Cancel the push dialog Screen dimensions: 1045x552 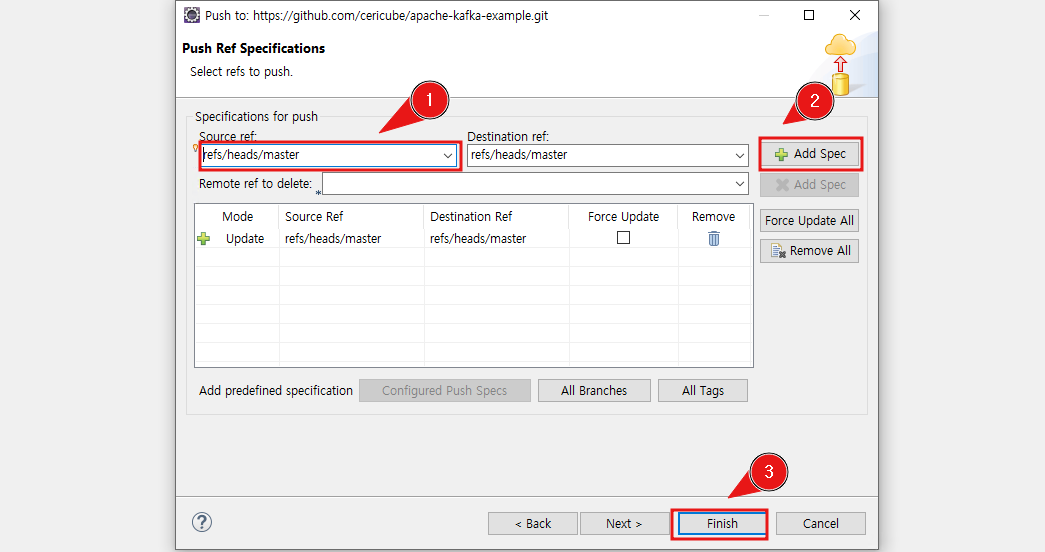820,523
